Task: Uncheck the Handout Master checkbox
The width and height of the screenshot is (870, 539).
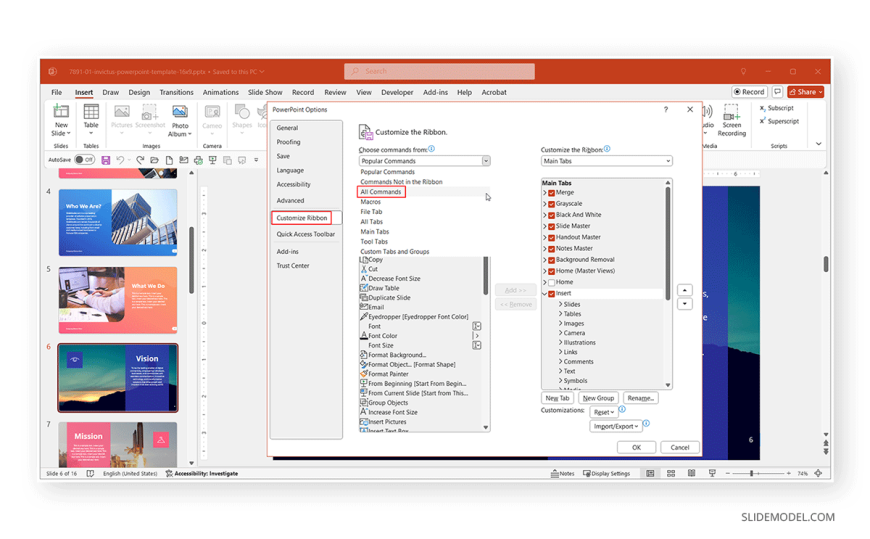Action: tap(552, 238)
